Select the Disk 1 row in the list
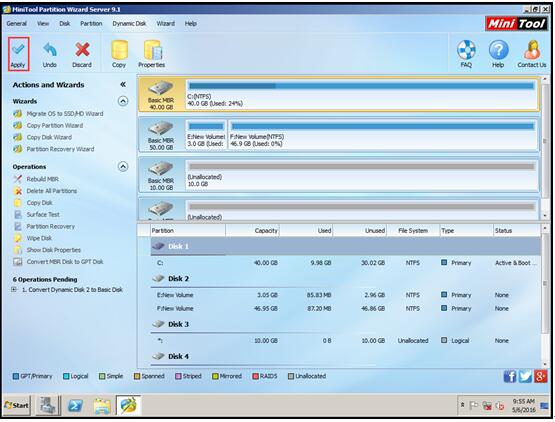 click(x=345, y=246)
